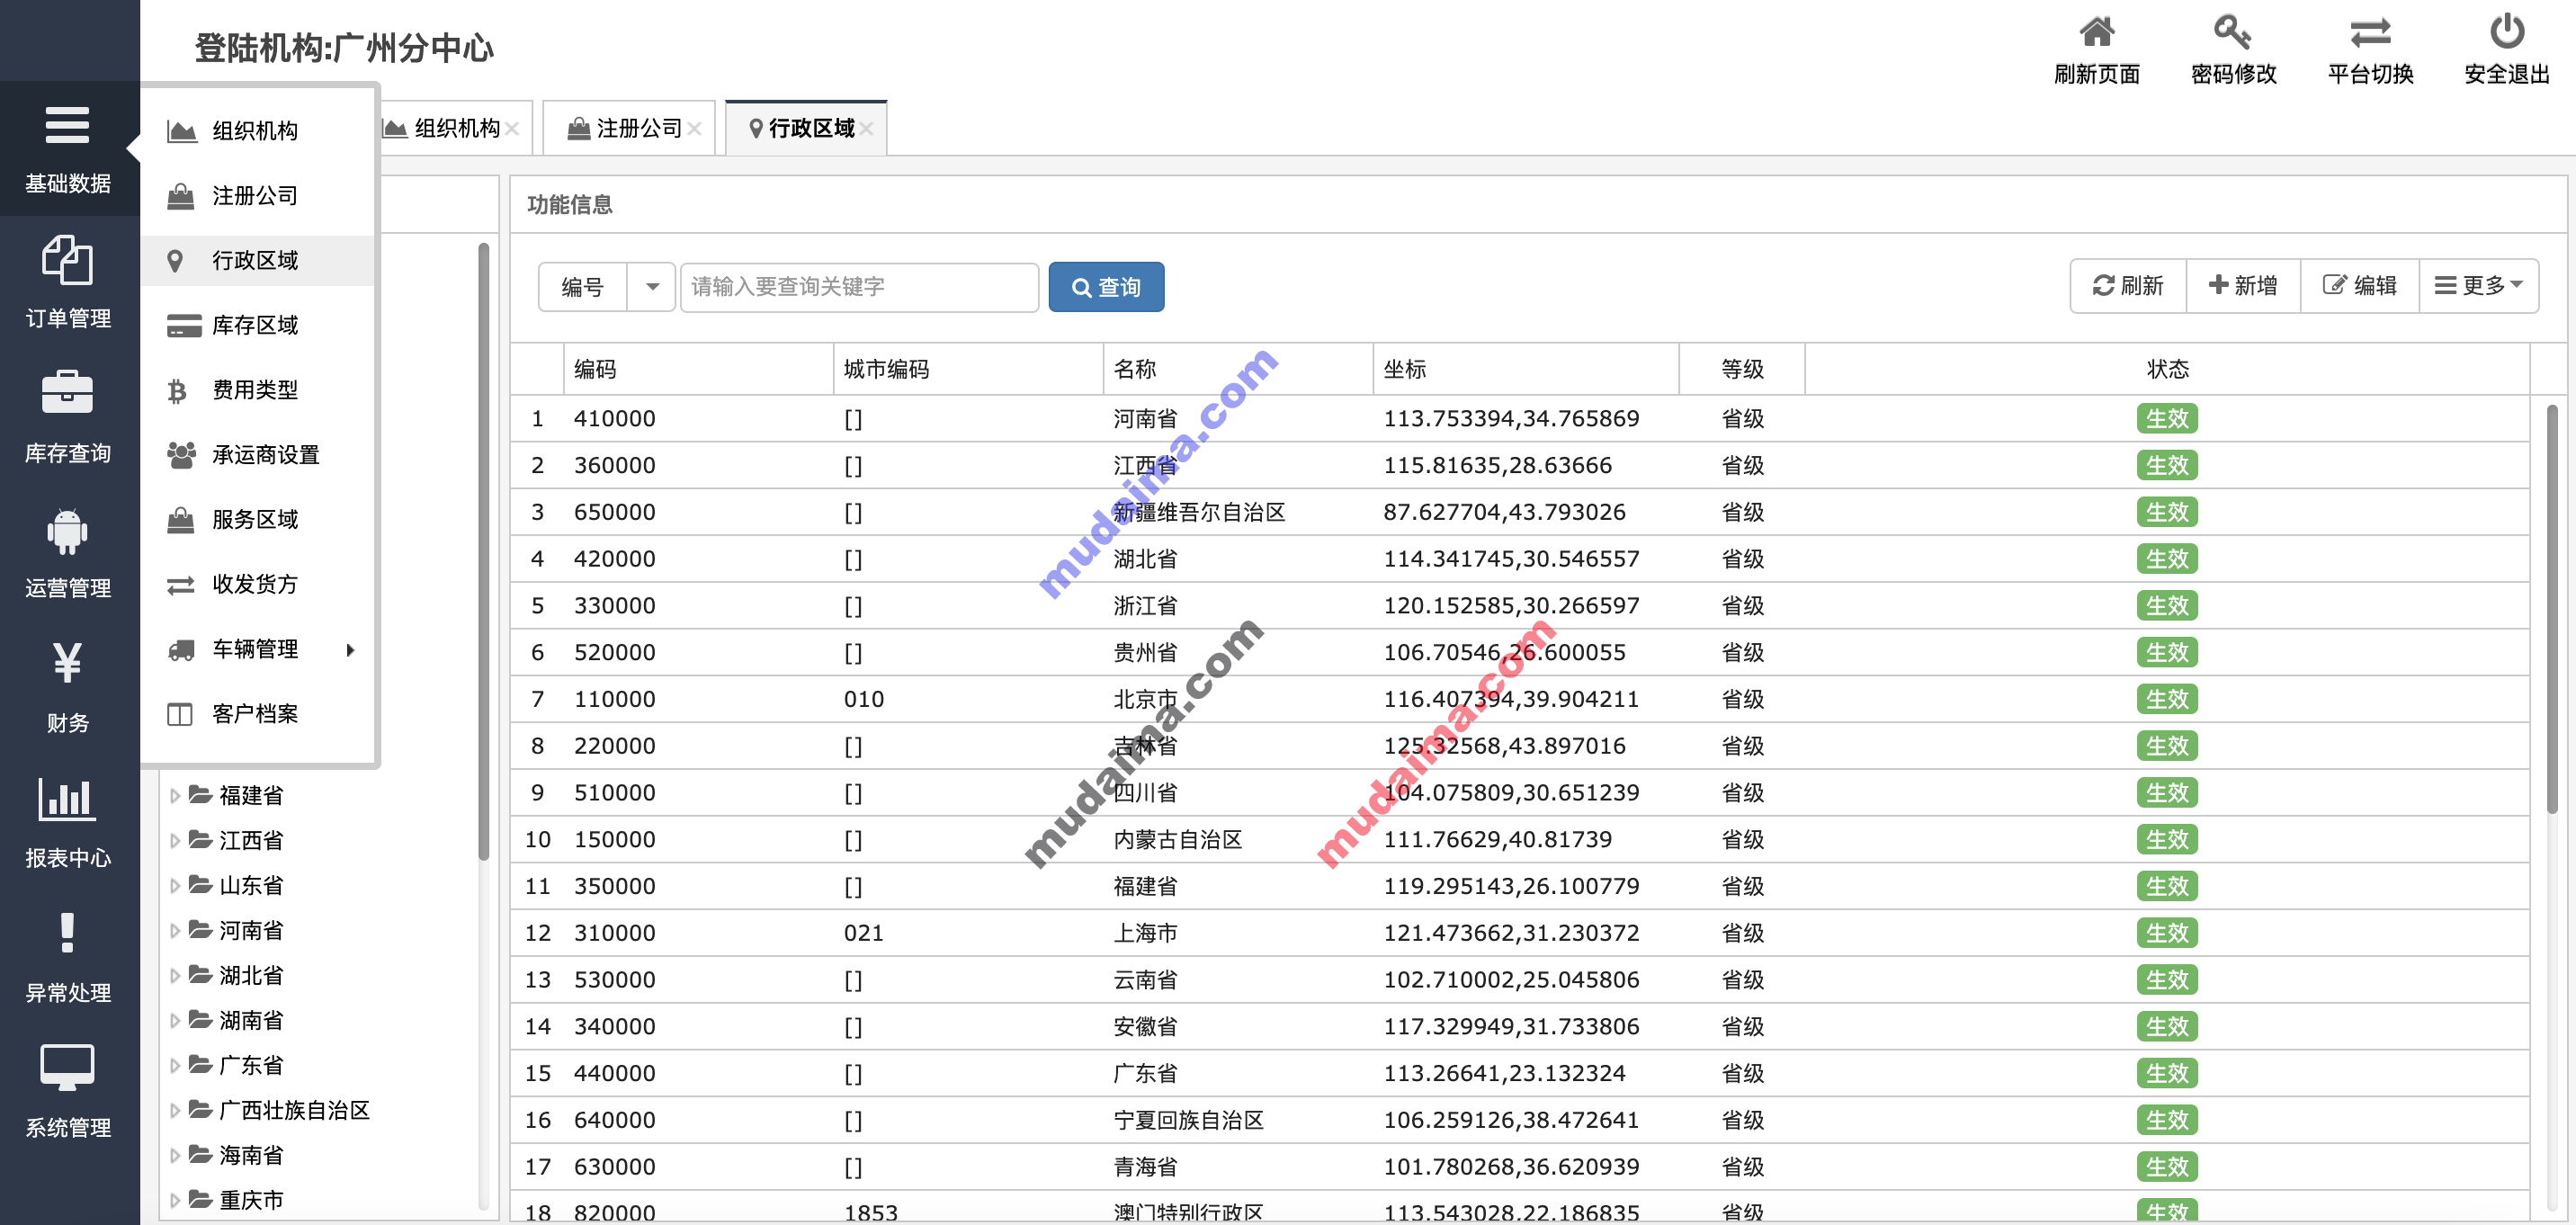Click the 状态 column header
This screenshot has height=1225, width=2576.
(2167, 369)
